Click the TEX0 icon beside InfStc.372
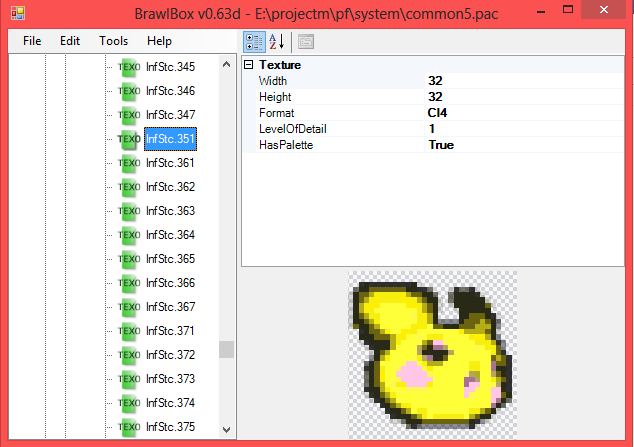The width and height of the screenshot is (634, 447). click(x=129, y=355)
